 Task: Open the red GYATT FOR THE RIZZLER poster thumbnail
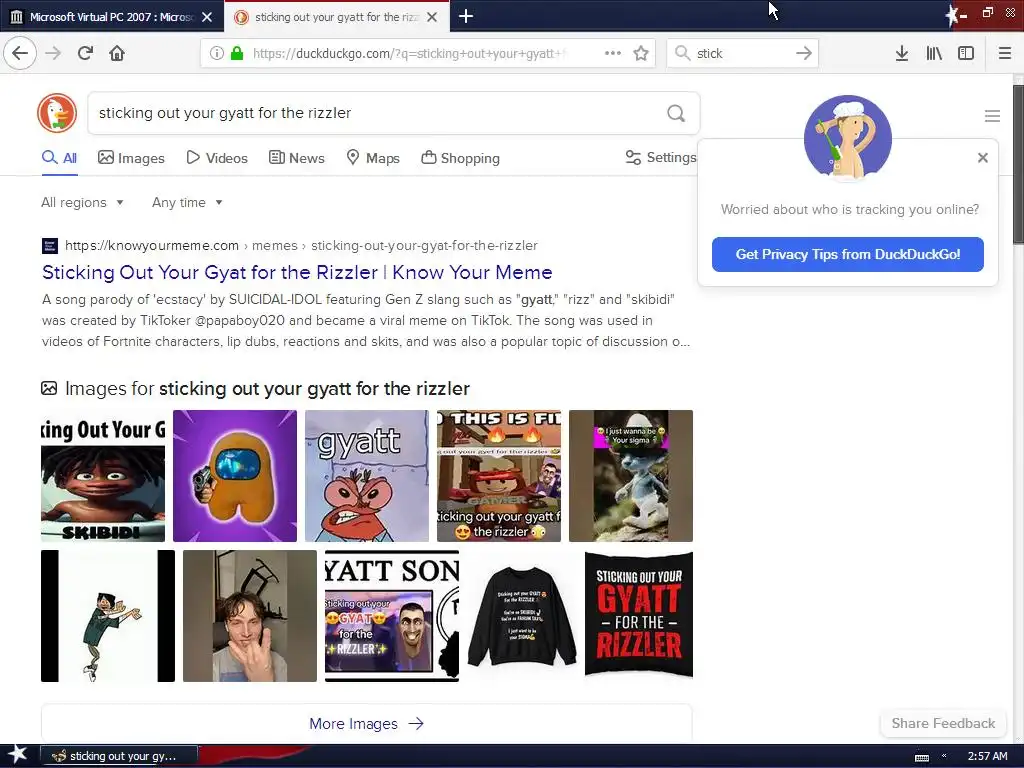tap(639, 616)
